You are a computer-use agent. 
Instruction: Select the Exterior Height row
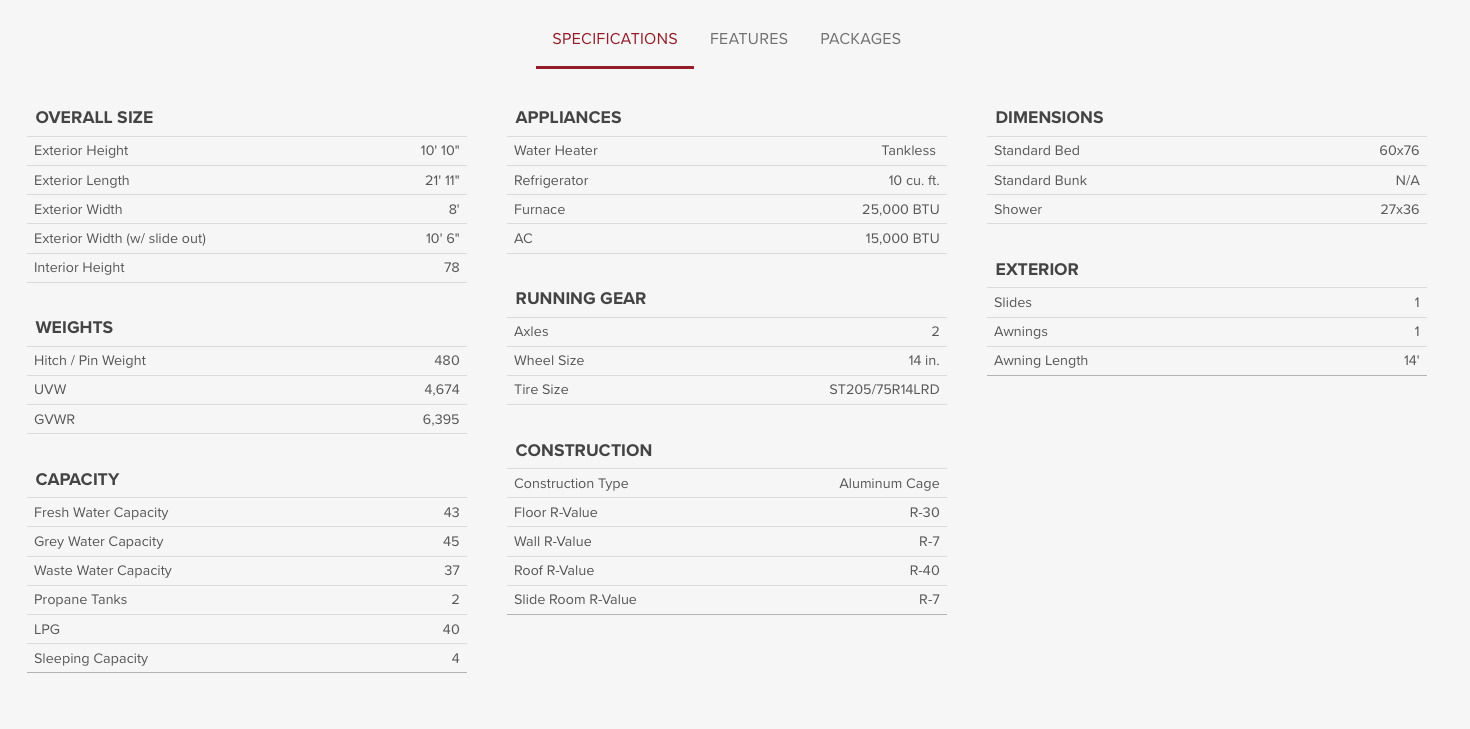(x=247, y=151)
